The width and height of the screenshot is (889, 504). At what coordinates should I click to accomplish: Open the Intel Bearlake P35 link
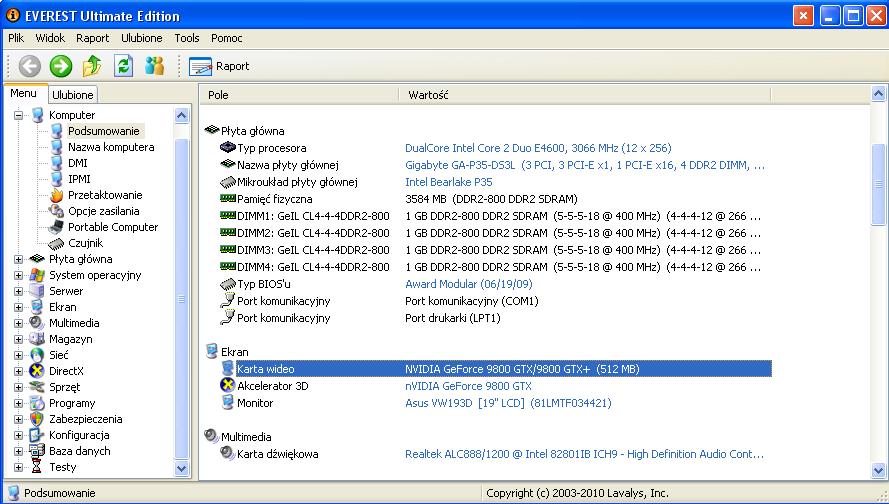tap(448, 182)
